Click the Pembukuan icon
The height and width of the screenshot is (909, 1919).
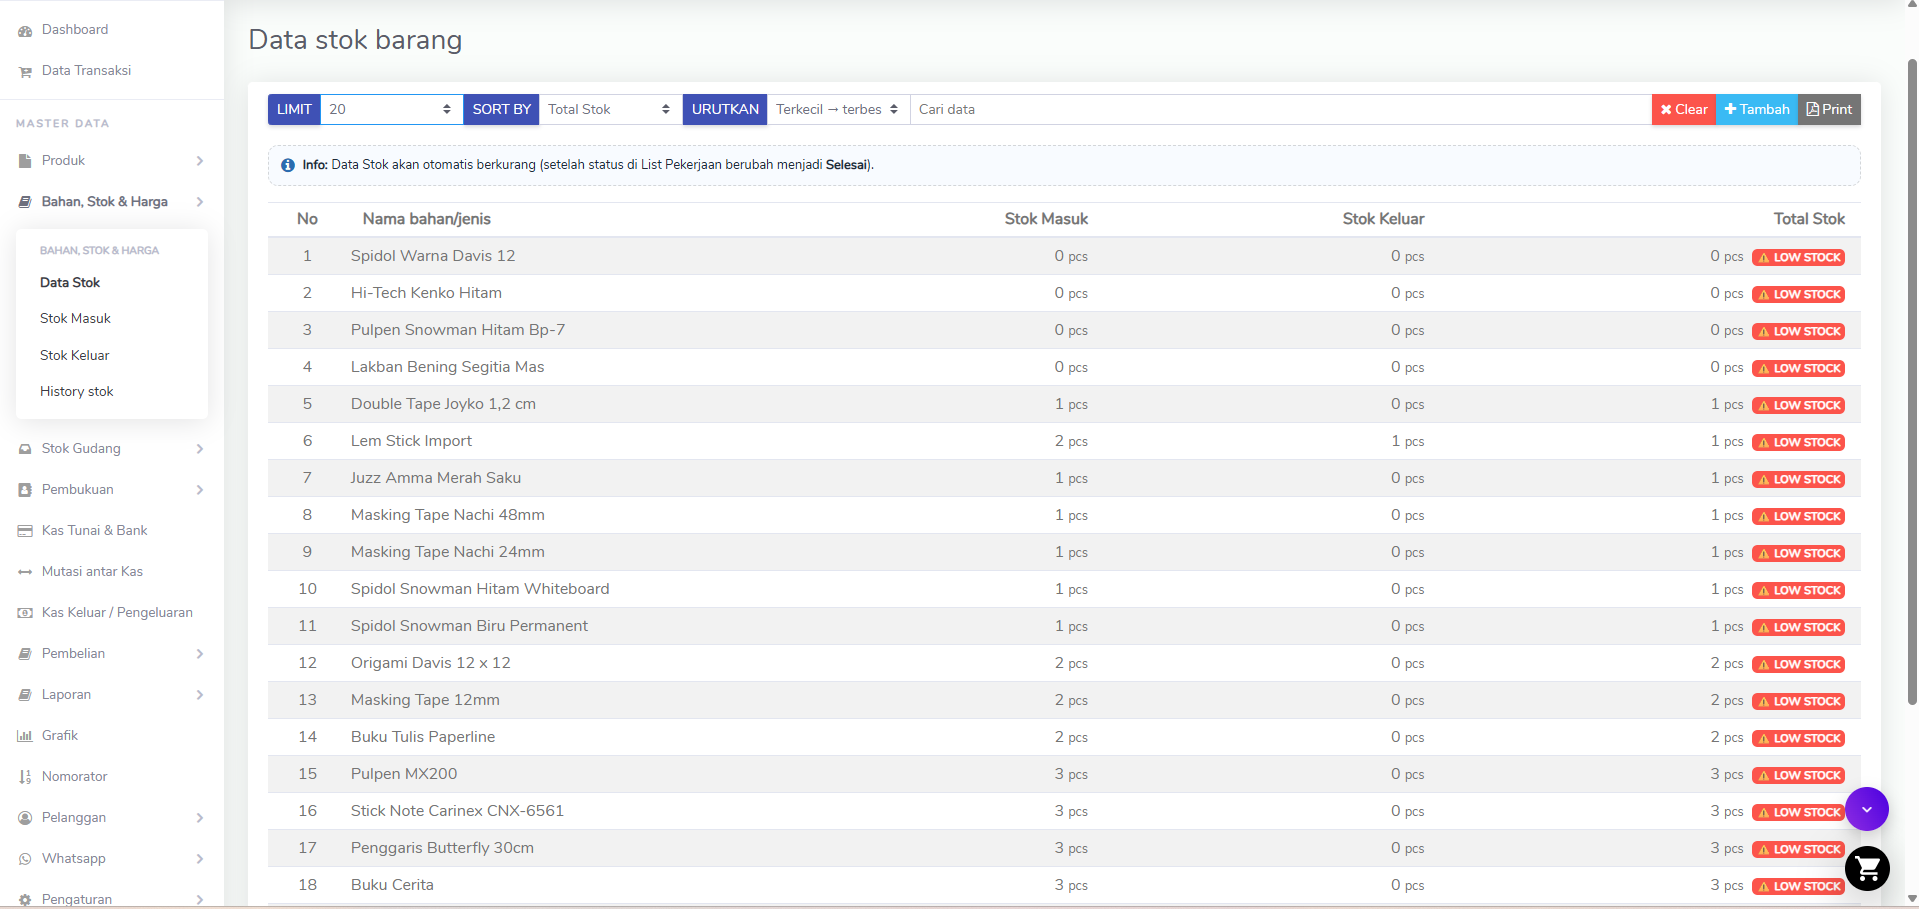(x=25, y=490)
